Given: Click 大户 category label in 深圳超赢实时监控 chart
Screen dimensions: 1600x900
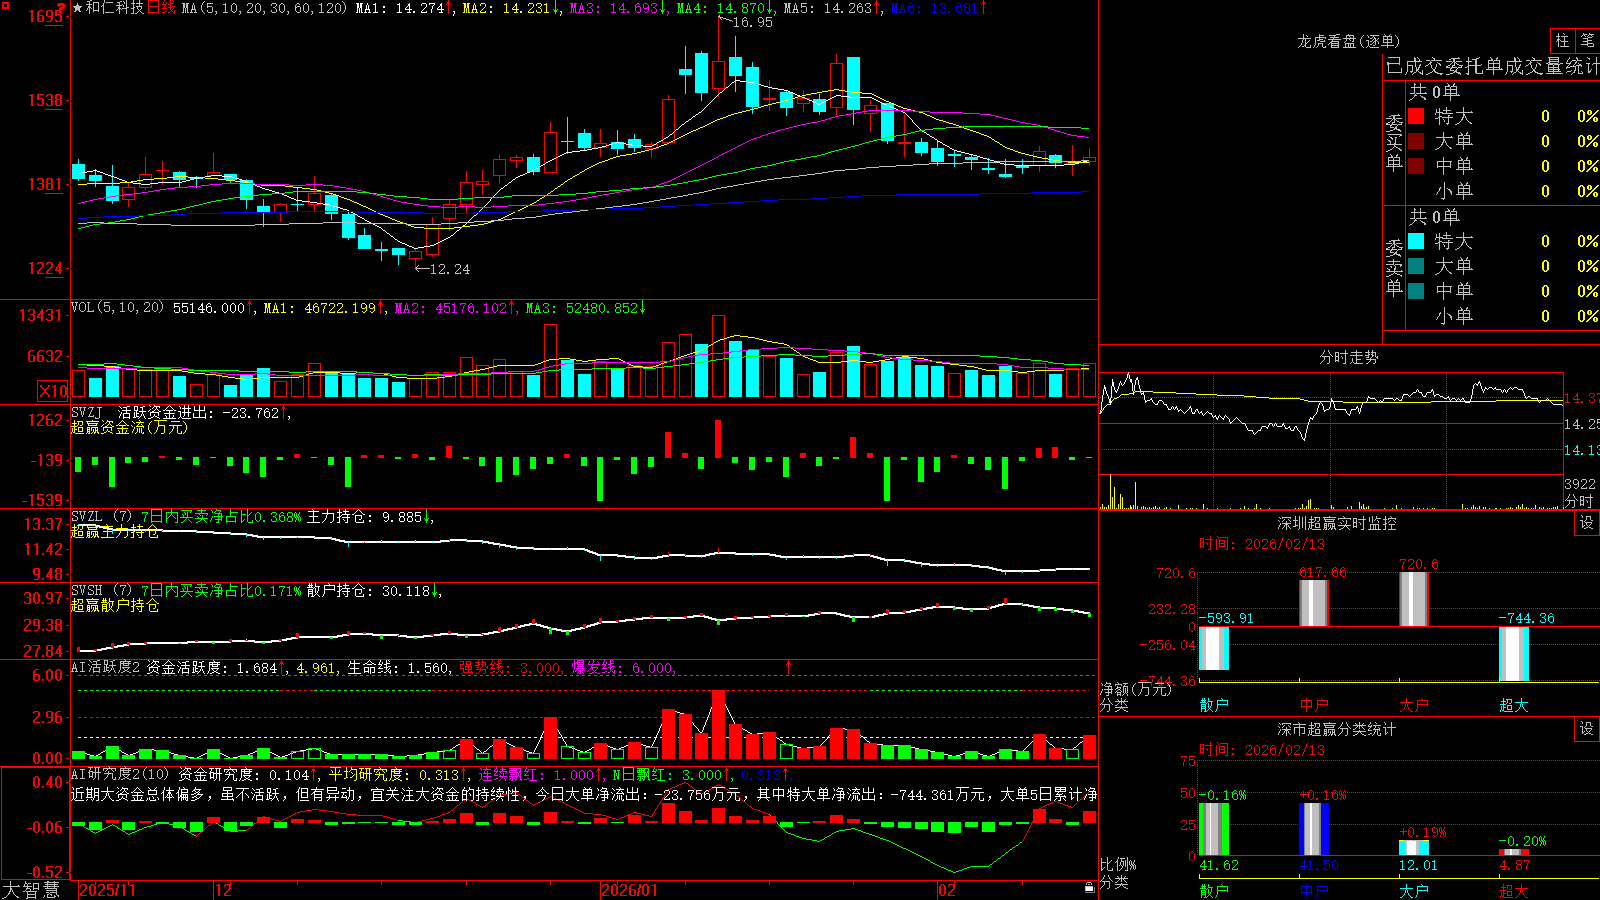Looking at the screenshot, I should (1414, 705).
